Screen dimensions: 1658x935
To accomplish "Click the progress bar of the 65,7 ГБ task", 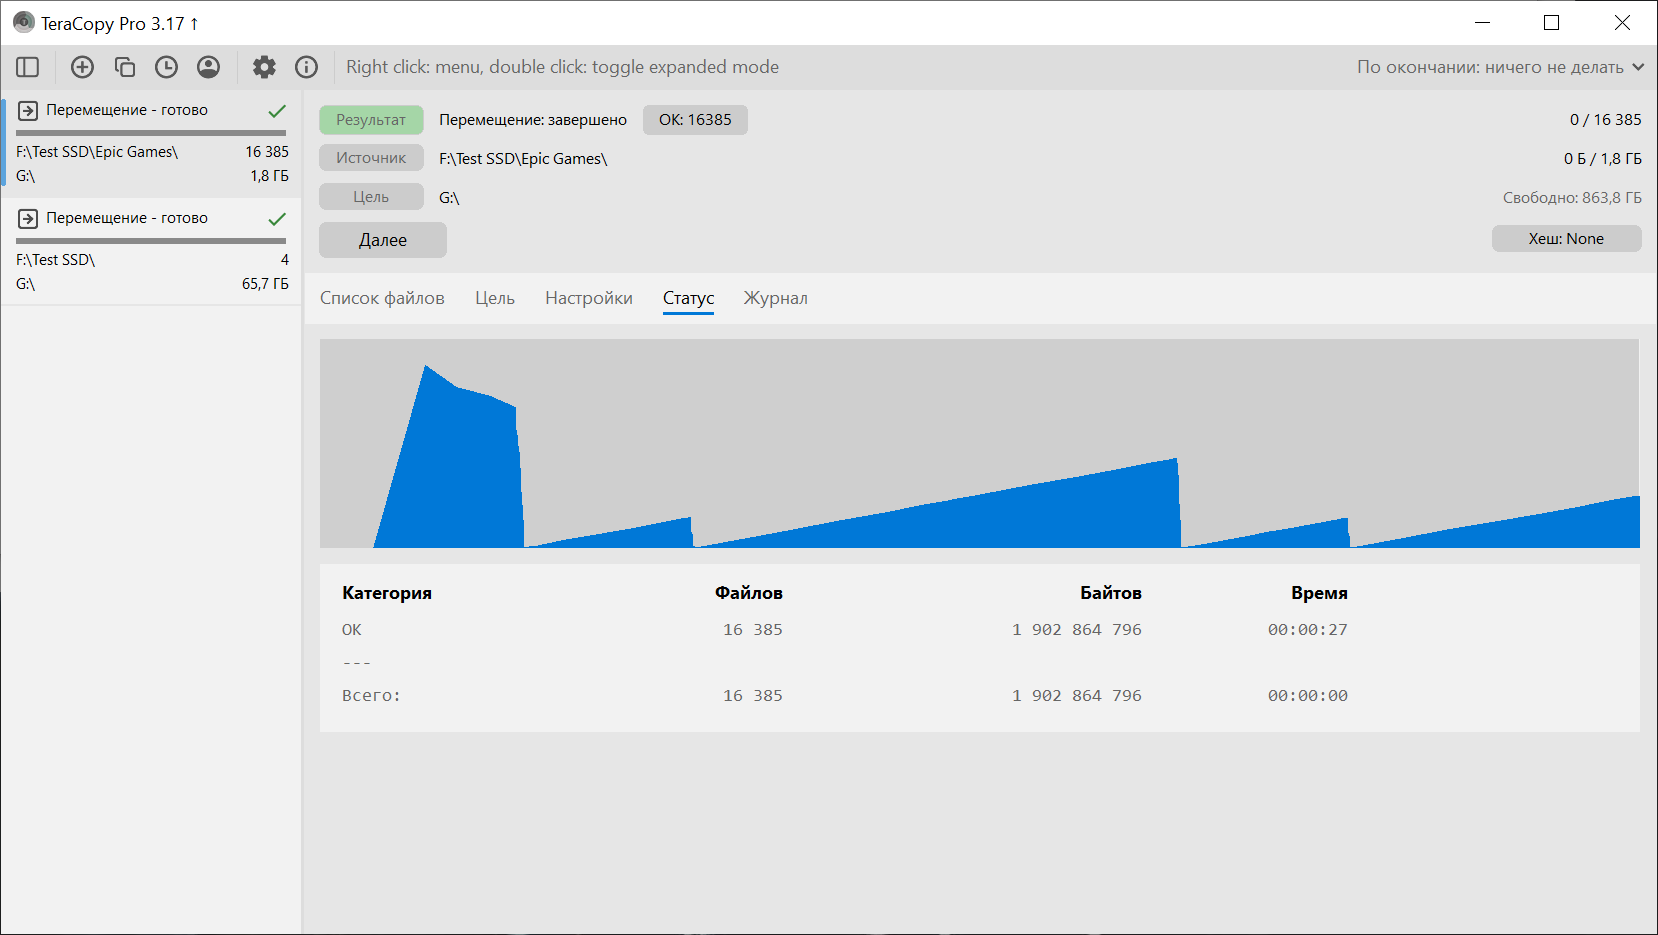I will click(x=151, y=241).
